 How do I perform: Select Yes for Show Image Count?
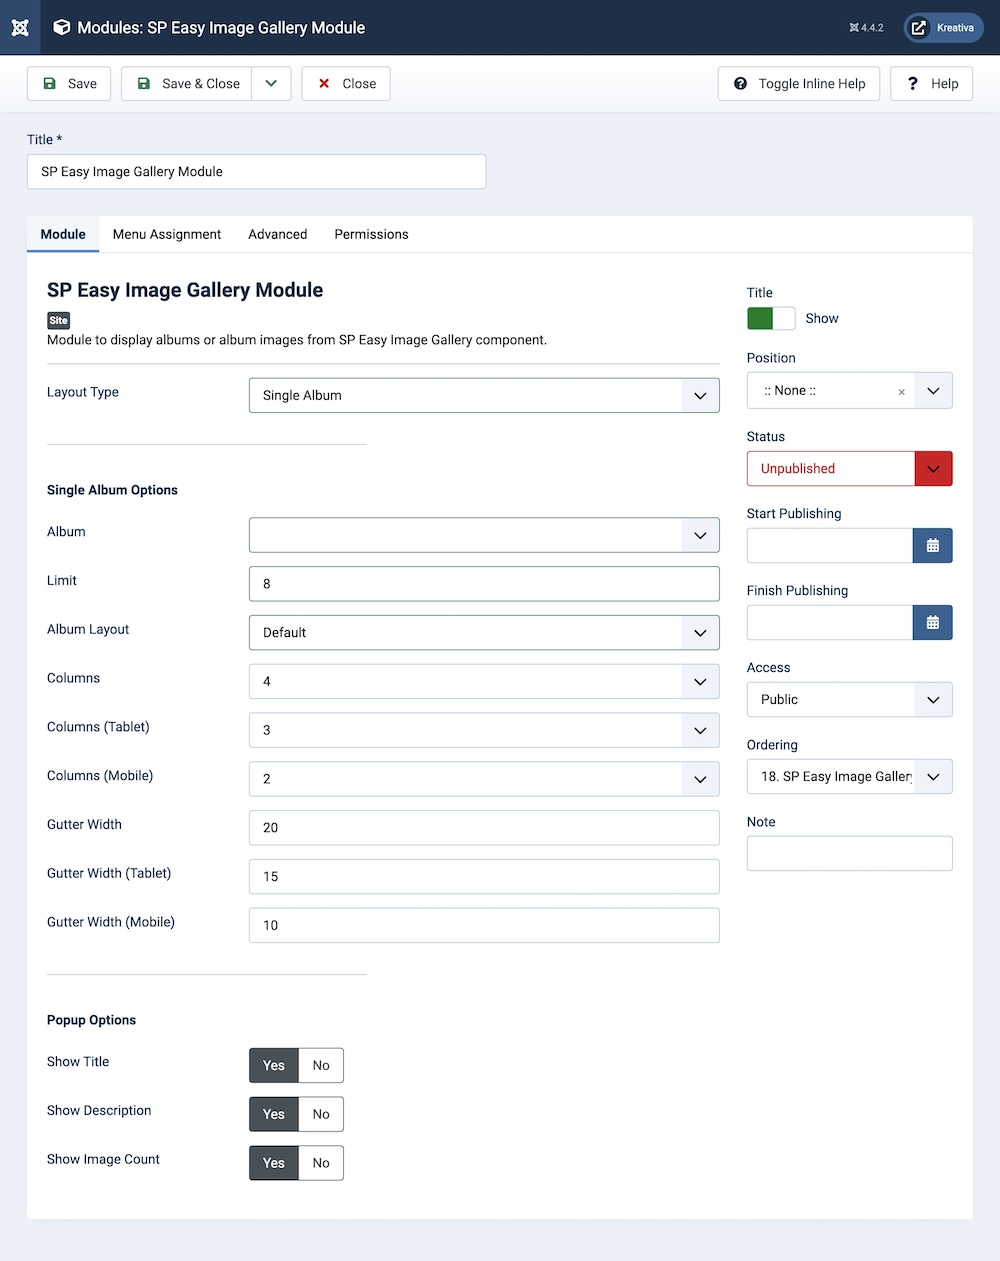coord(274,1163)
